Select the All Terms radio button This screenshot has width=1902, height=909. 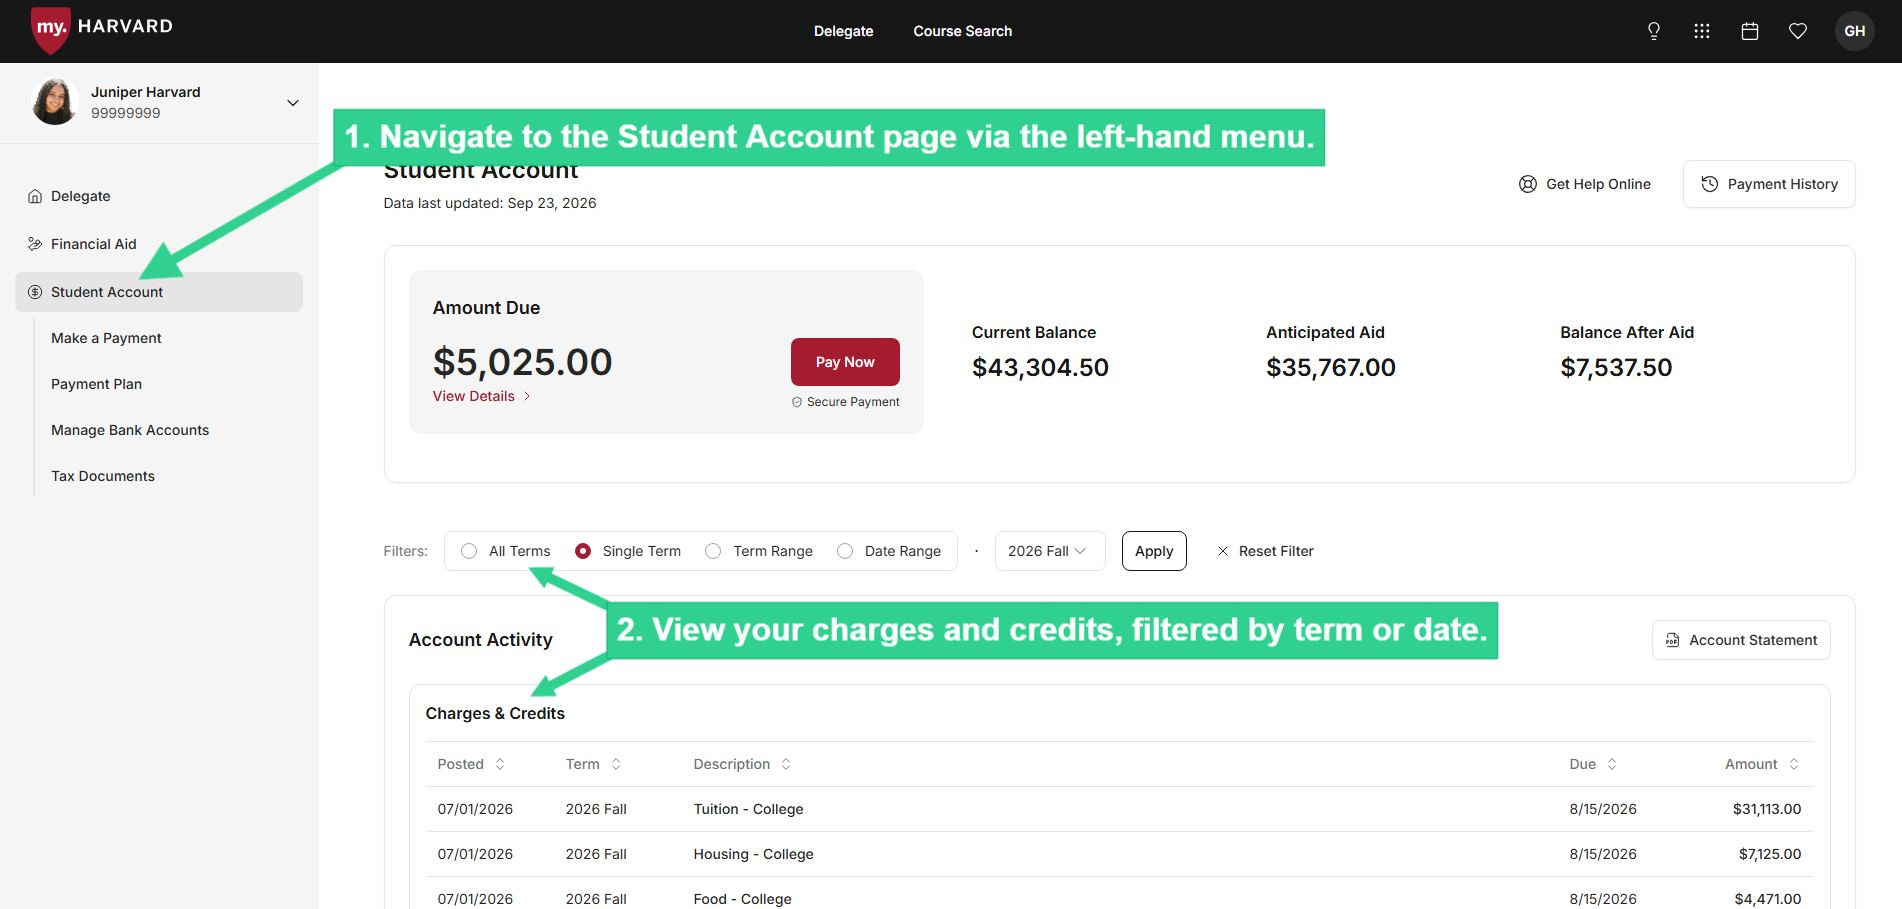click(469, 551)
